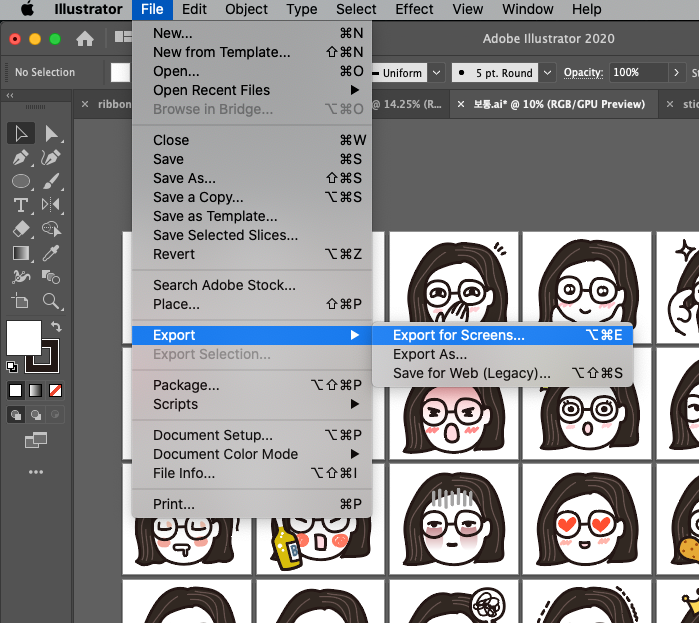This screenshot has width=699, height=623.
Task: Open the Window menu
Action: click(x=528, y=9)
